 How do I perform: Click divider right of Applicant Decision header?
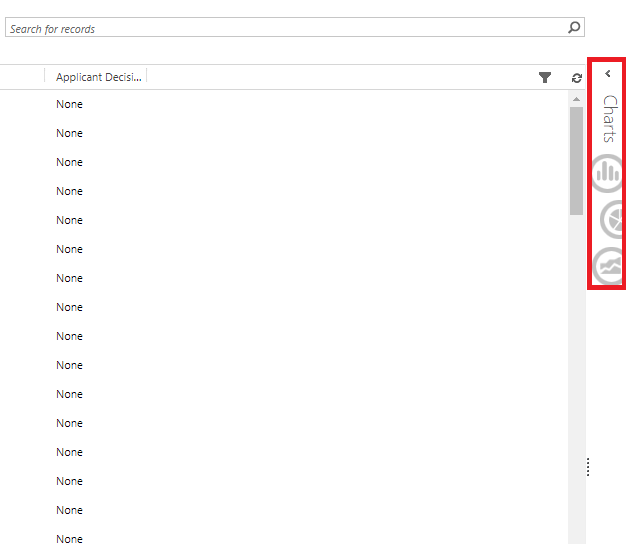147,77
